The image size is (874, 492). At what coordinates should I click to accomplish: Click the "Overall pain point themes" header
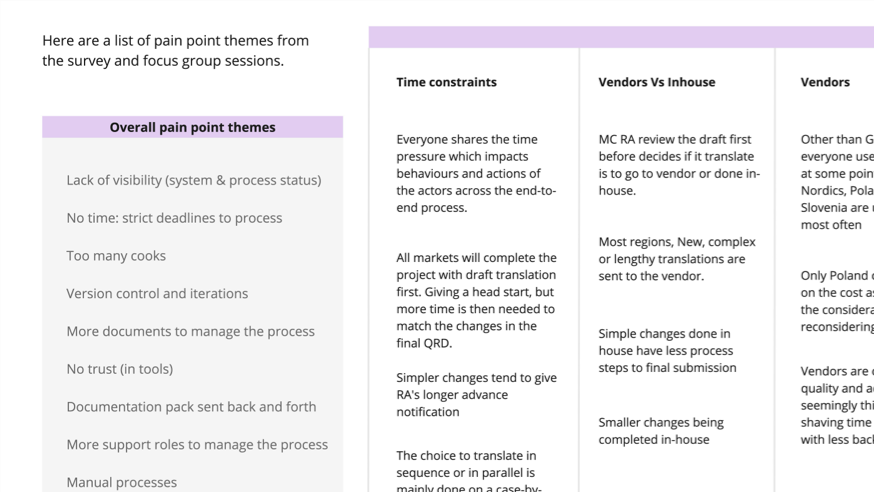pyautogui.click(x=192, y=127)
